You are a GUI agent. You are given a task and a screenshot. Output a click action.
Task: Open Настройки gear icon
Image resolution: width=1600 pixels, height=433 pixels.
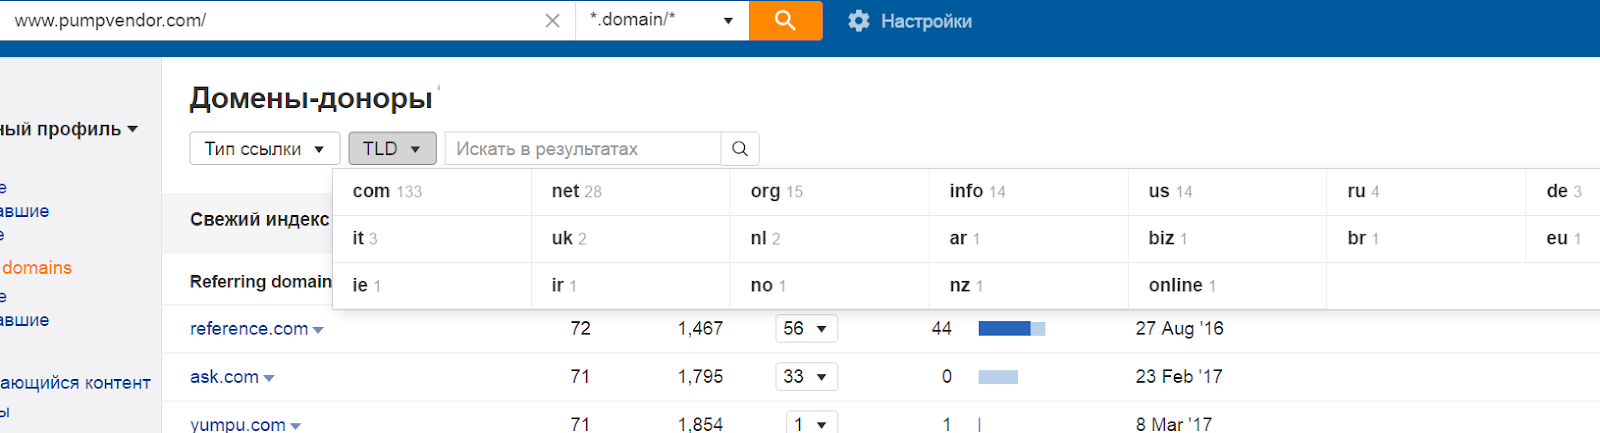coord(858,21)
